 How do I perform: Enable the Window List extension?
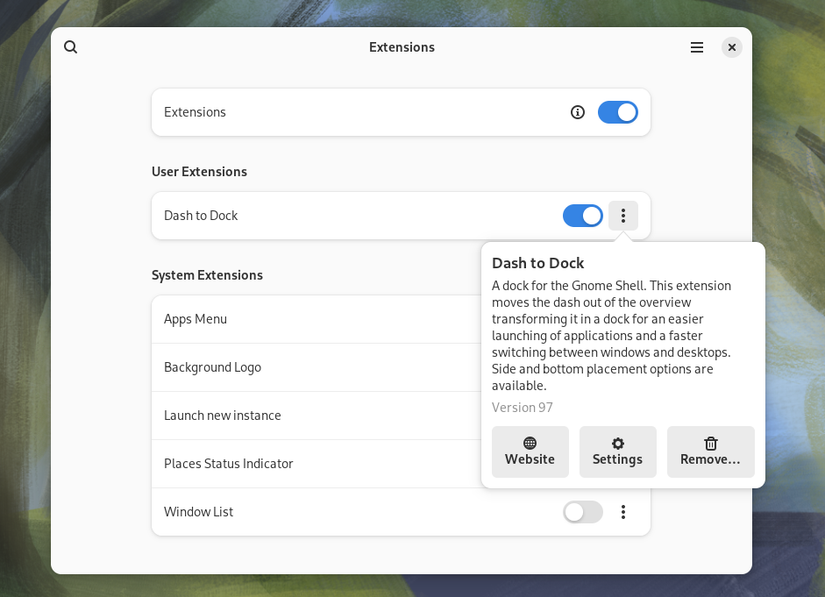click(582, 512)
